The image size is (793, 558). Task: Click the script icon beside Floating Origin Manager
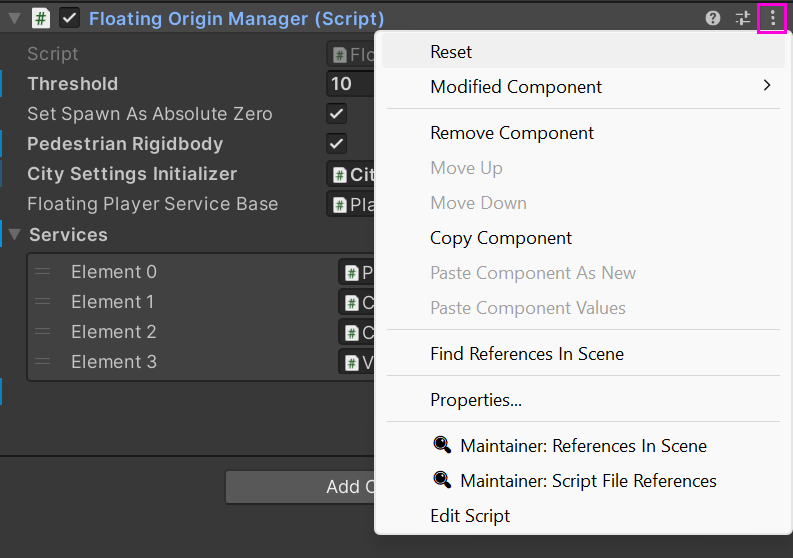tap(40, 19)
